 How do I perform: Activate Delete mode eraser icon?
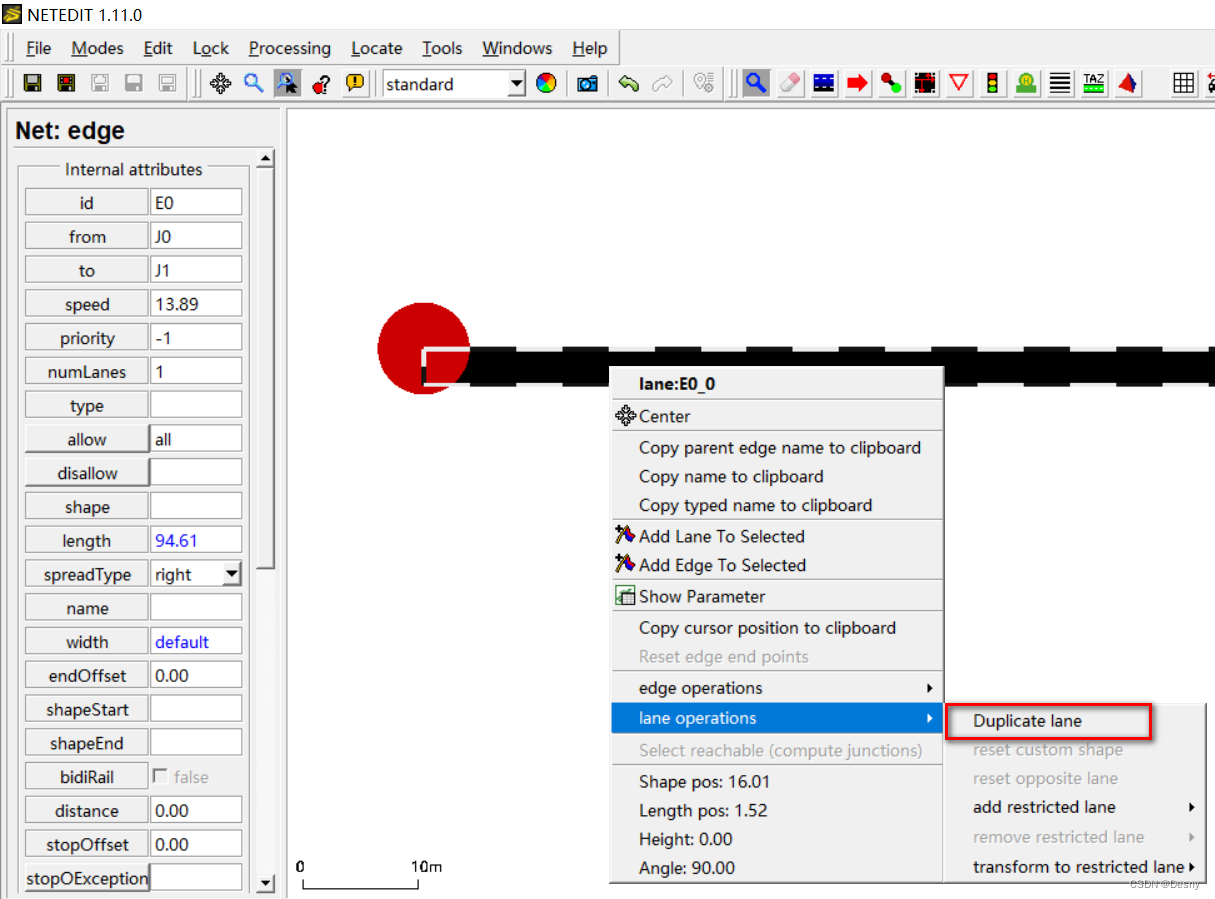tap(789, 83)
